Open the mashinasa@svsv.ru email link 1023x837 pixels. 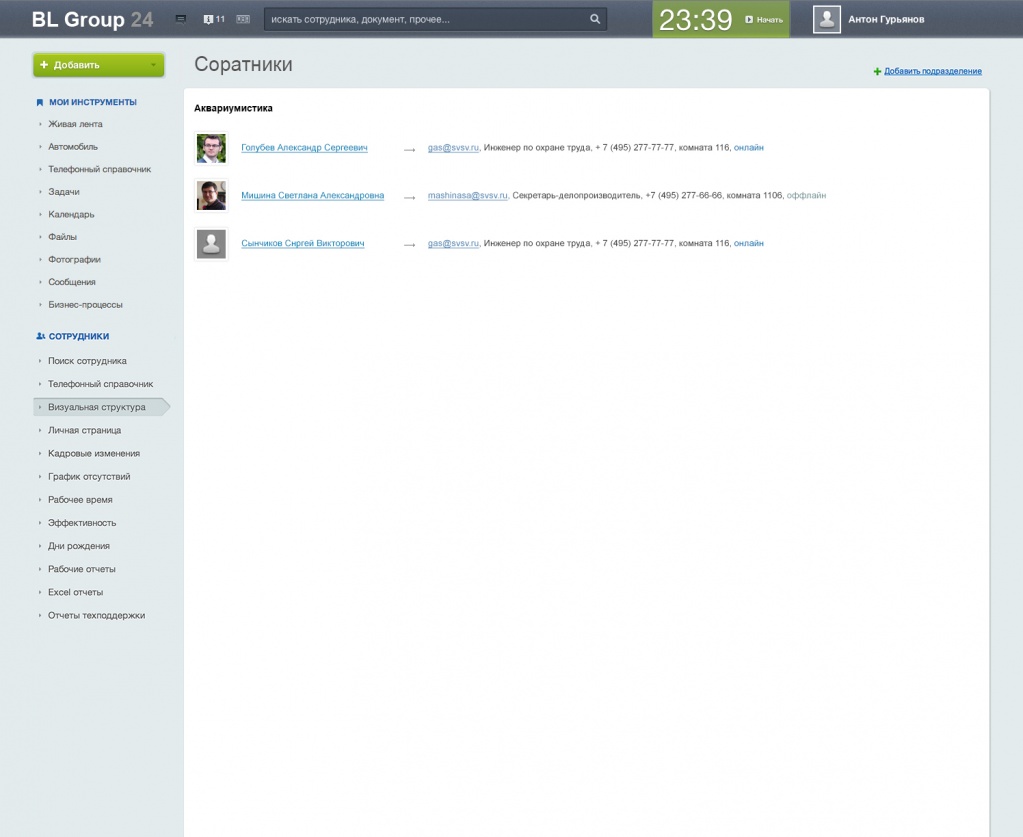pyautogui.click(x=467, y=196)
